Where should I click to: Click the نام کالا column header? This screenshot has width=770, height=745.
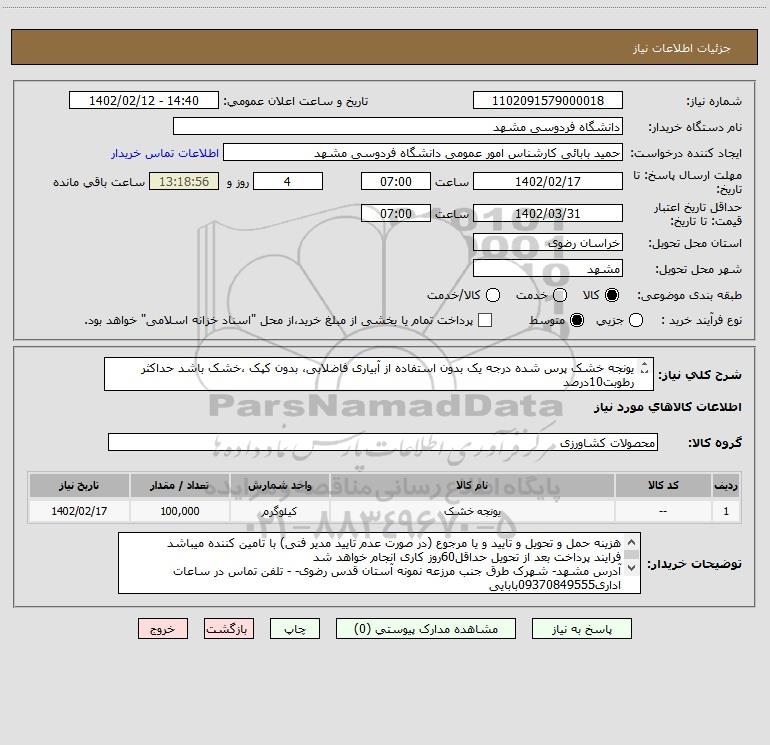pyautogui.click(x=472, y=485)
